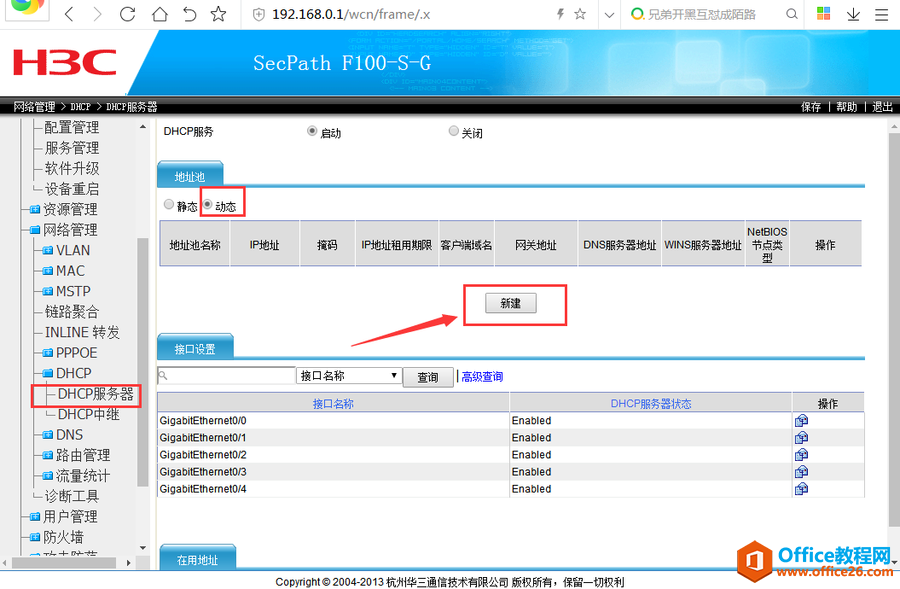900x589 pixels.
Task: Expand the DNS tree node
Action: pyautogui.click(x=48, y=435)
